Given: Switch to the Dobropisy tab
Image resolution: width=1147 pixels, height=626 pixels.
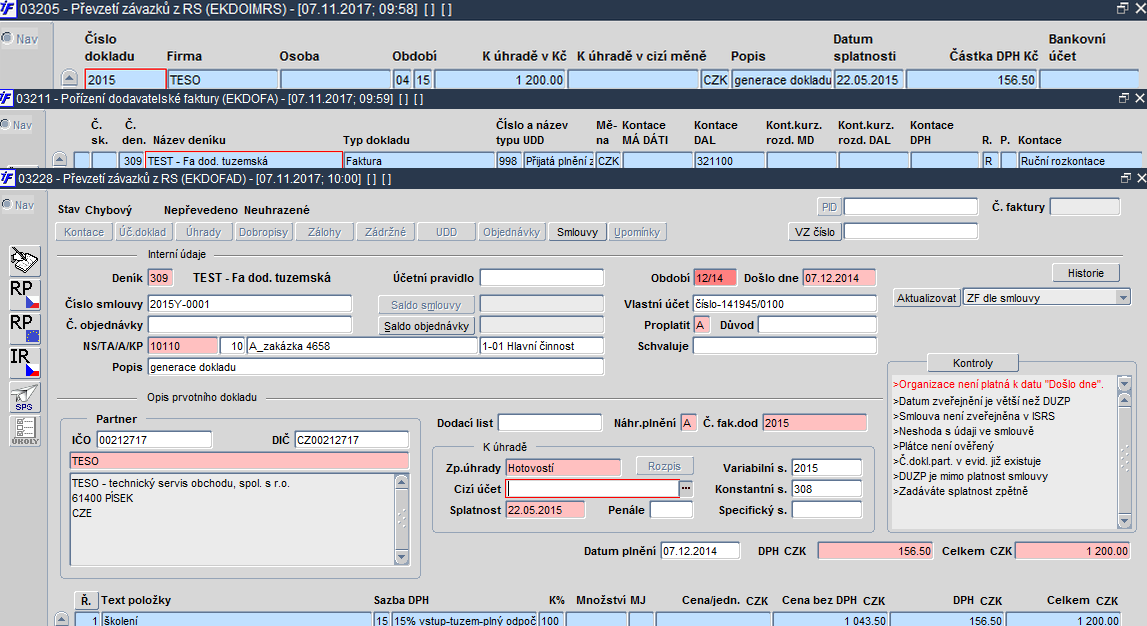Looking at the screenshot, I should pyautogui.click(x=263, y=232).
